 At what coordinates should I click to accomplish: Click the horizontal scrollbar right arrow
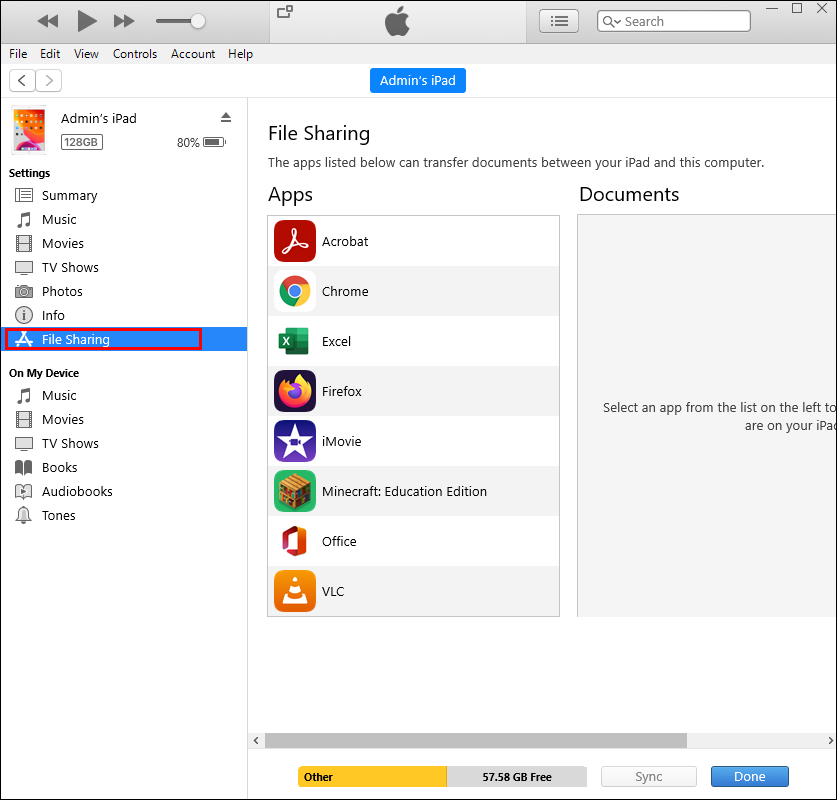(830, 740)
